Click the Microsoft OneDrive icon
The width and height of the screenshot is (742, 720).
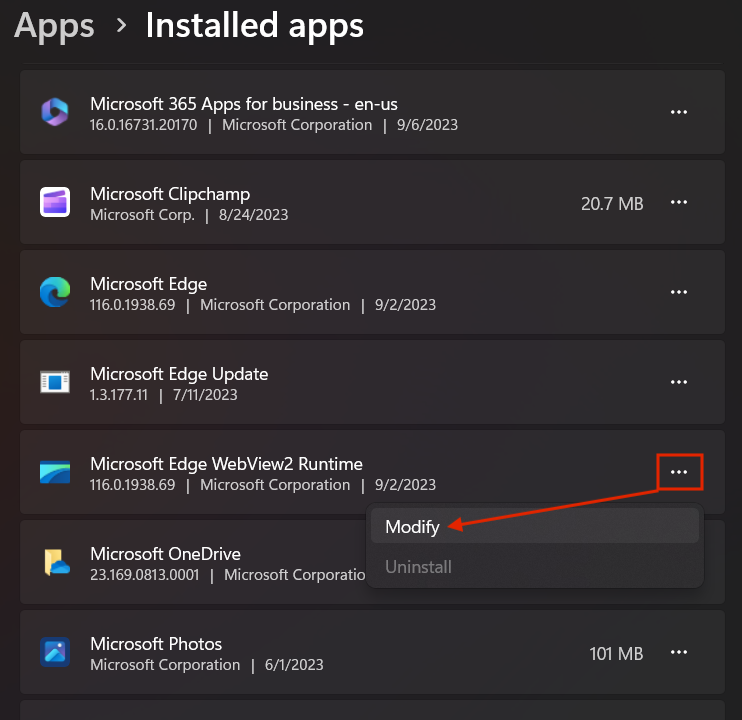coord(57,562)
